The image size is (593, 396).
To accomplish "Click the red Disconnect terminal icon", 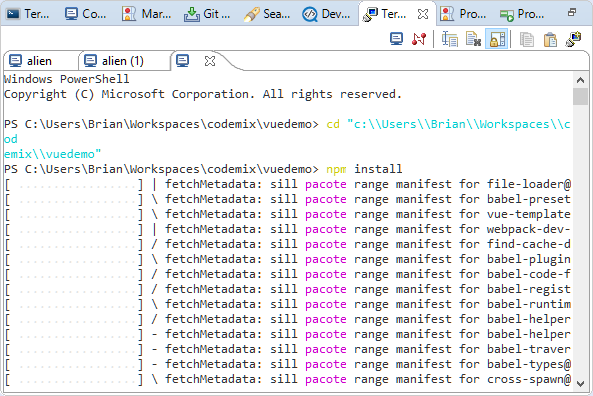I will tap(419, 39).
